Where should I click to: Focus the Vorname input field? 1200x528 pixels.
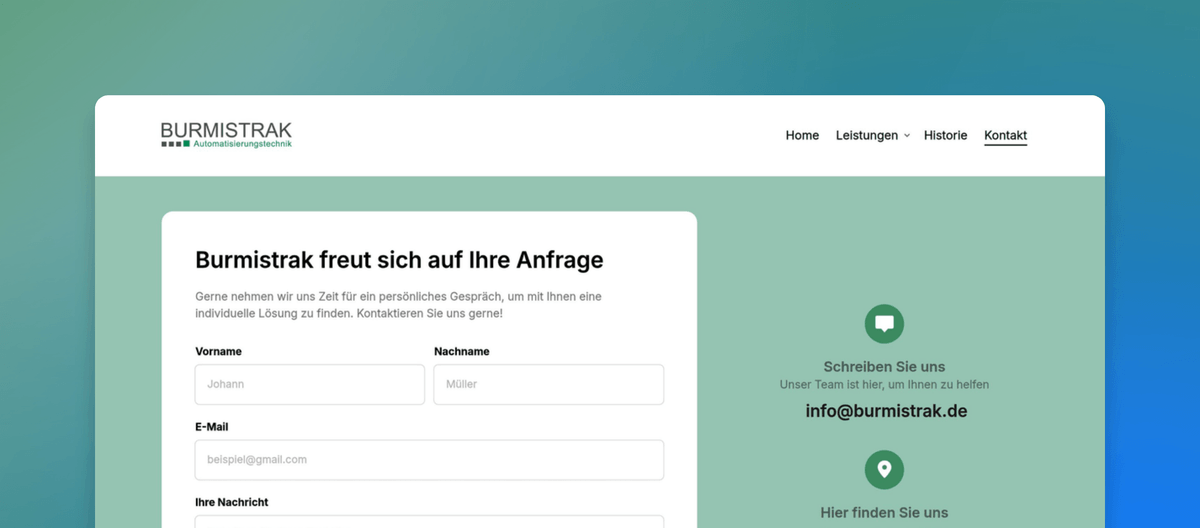(310, 384)
